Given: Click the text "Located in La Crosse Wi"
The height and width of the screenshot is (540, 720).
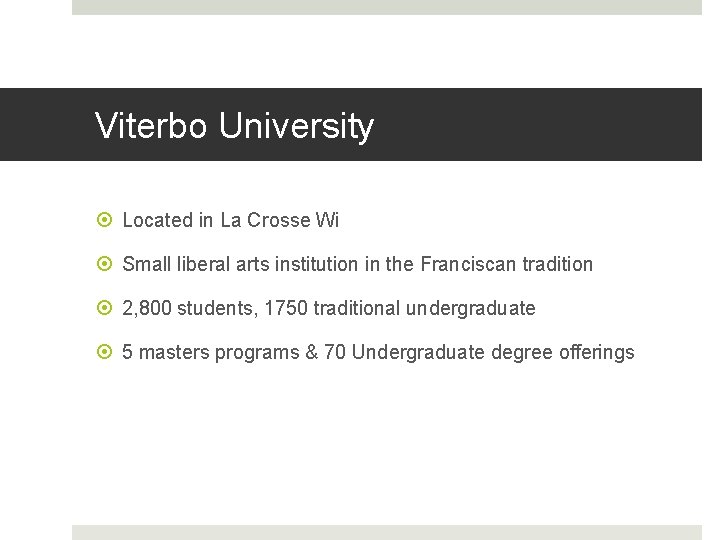Looking at the screenshot, I should pyautogui.click(x=230, y=220).
